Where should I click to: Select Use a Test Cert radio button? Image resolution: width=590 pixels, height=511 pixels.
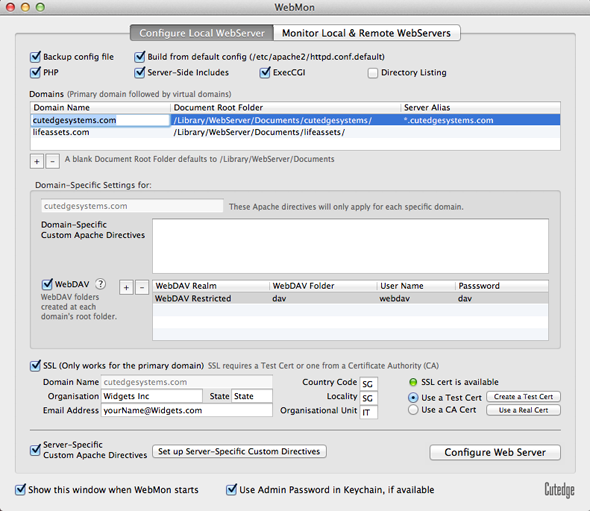click(x=413, y=398)
